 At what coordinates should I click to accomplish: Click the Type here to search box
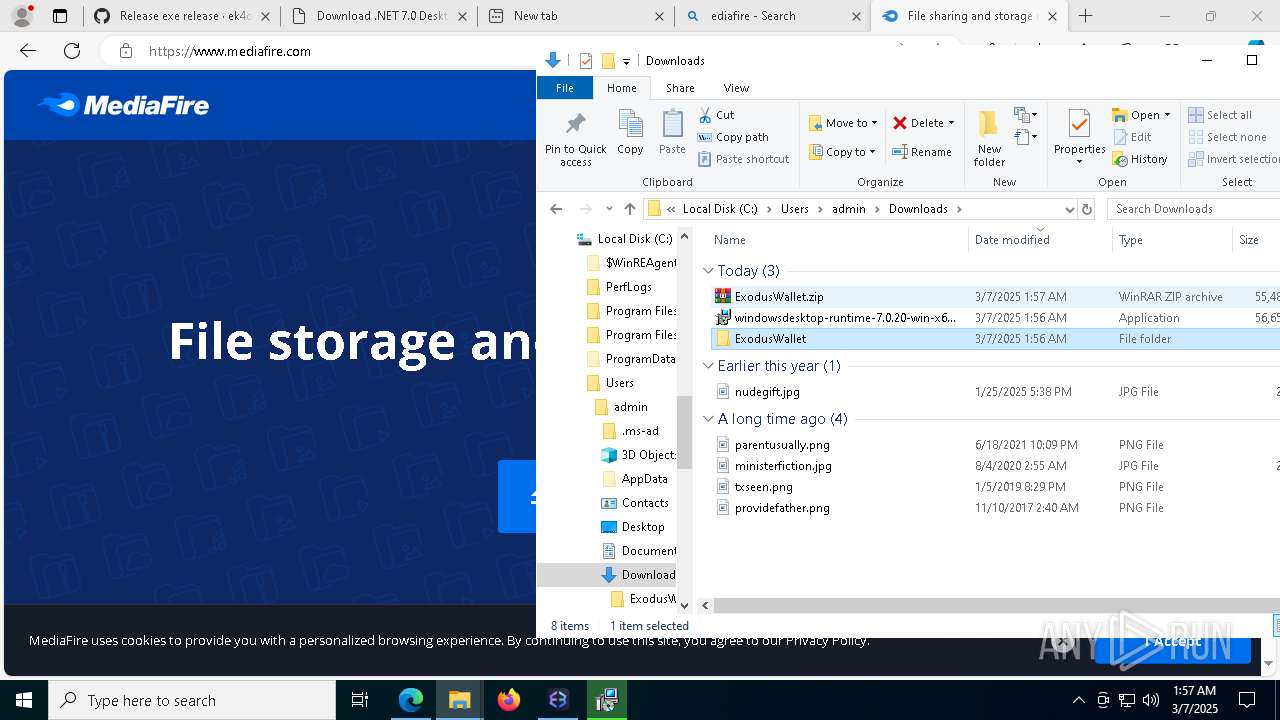pyautogui.click(x=192, y=700)
